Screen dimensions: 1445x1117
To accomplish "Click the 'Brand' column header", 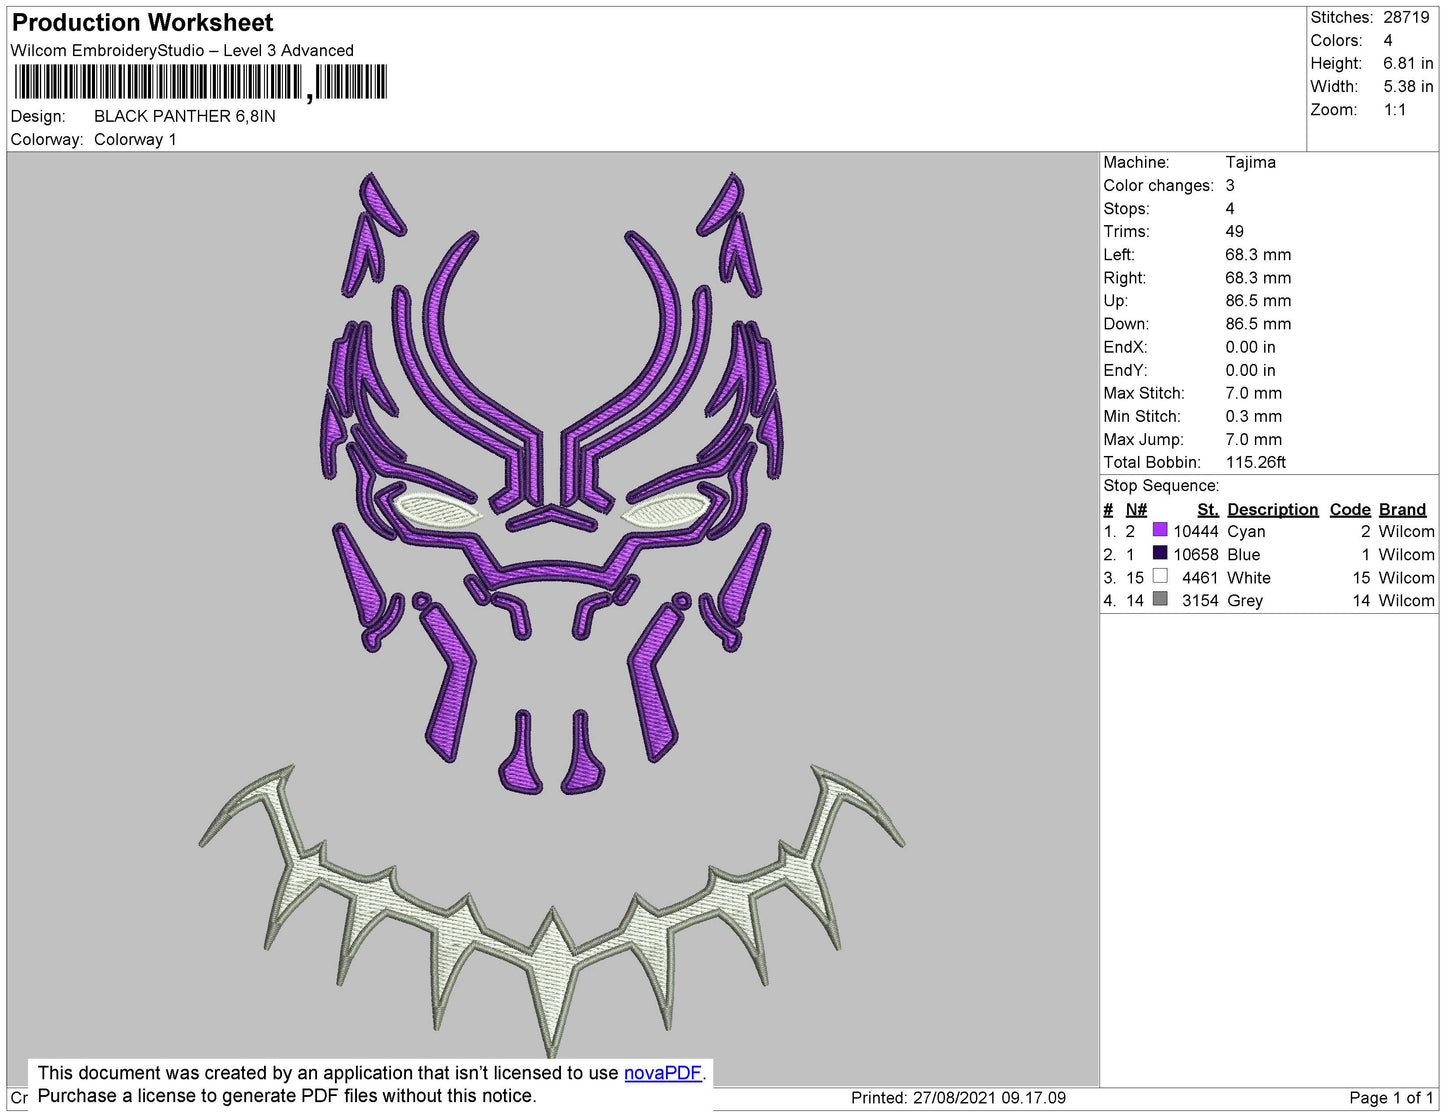I will pyautogui.click(x=1402, y=509).
